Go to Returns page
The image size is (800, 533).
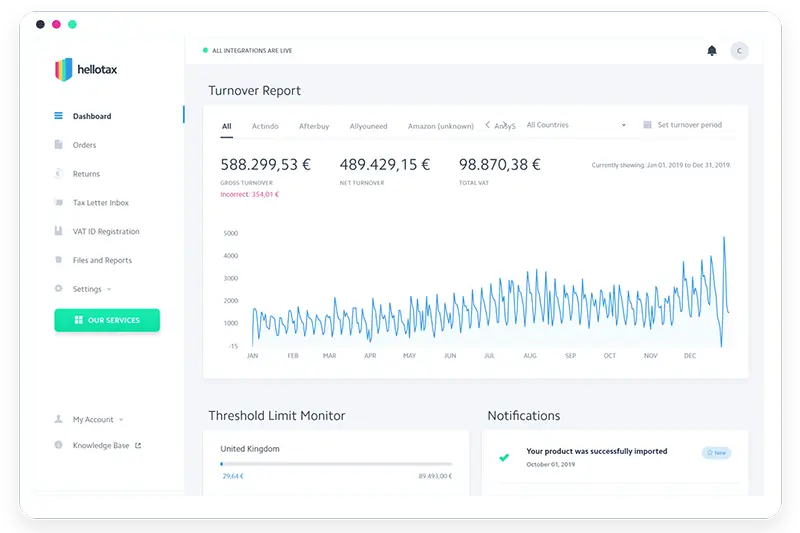pyautogui.click(x=86, y=174)
